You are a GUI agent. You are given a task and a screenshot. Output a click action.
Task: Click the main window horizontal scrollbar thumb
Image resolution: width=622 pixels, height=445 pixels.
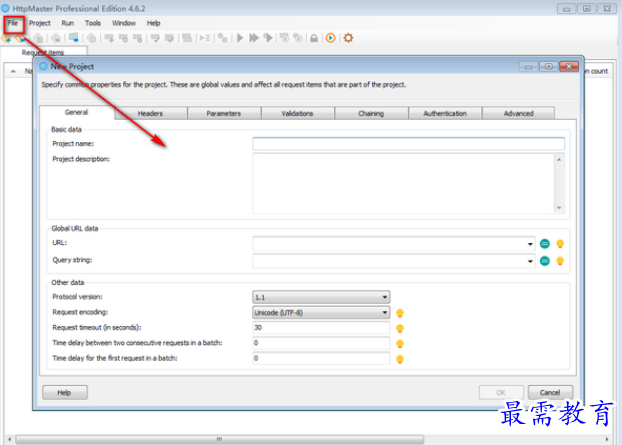coord(219,439)
